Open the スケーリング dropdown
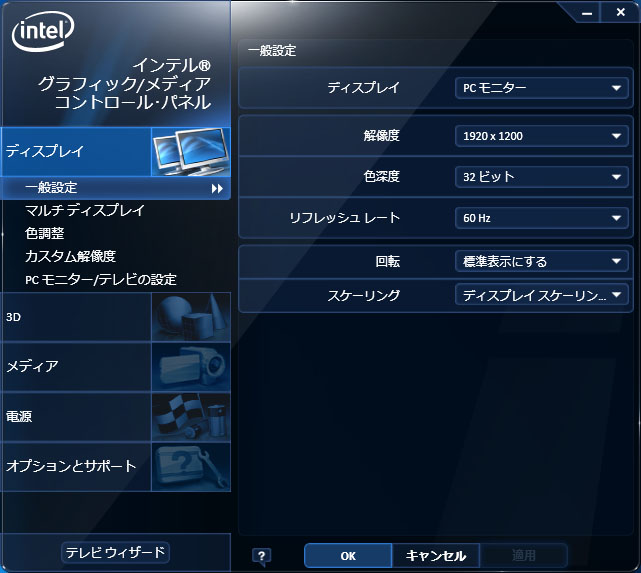 [x=541, y=295]
